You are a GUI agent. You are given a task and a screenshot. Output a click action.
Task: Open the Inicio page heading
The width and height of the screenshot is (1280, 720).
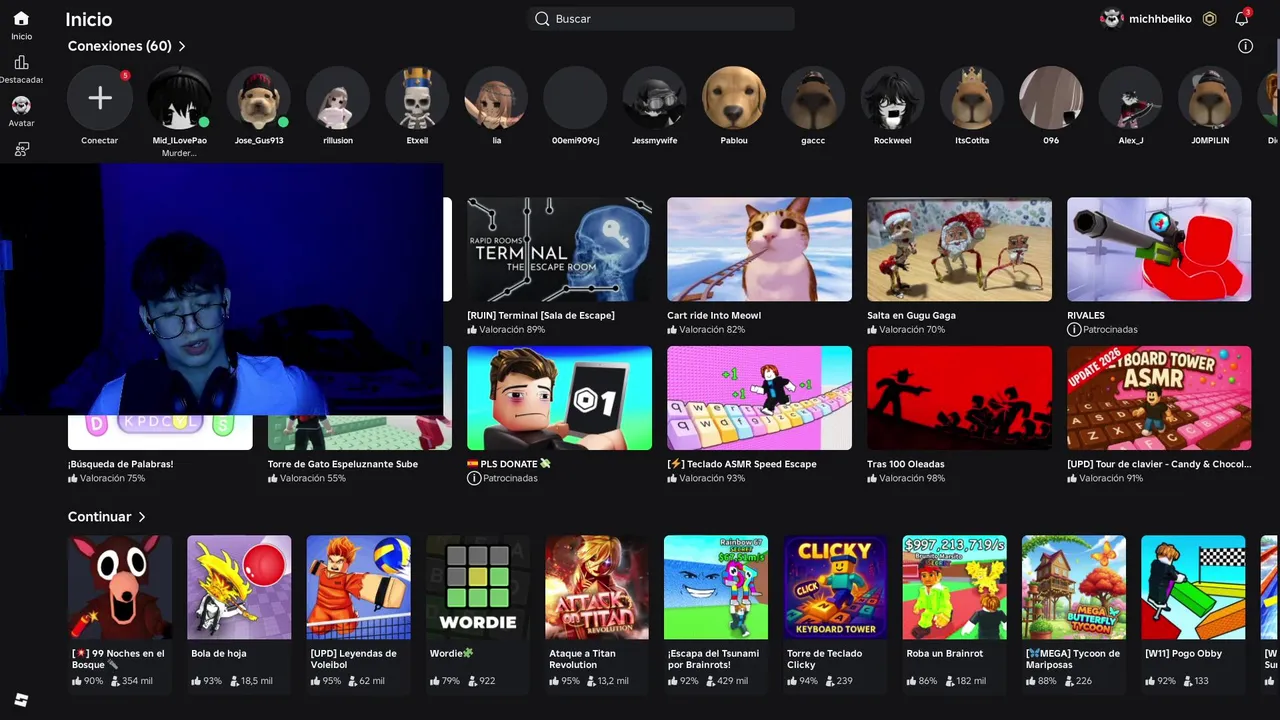click(89, 19)
